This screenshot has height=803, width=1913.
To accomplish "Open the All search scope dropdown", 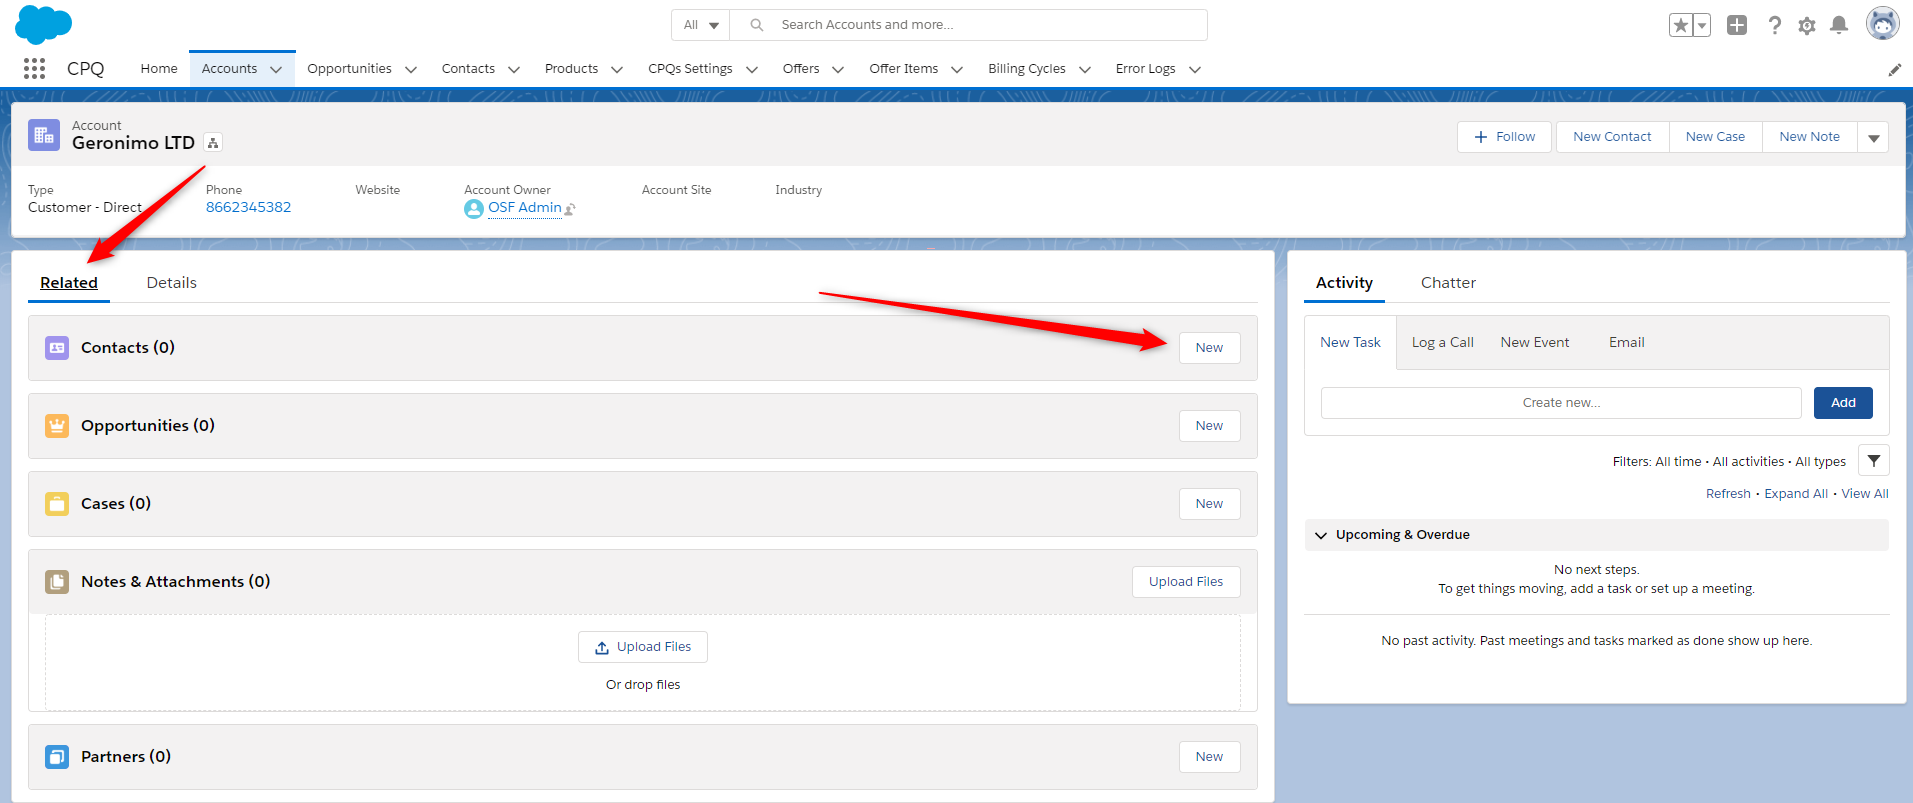I will 701,25.
